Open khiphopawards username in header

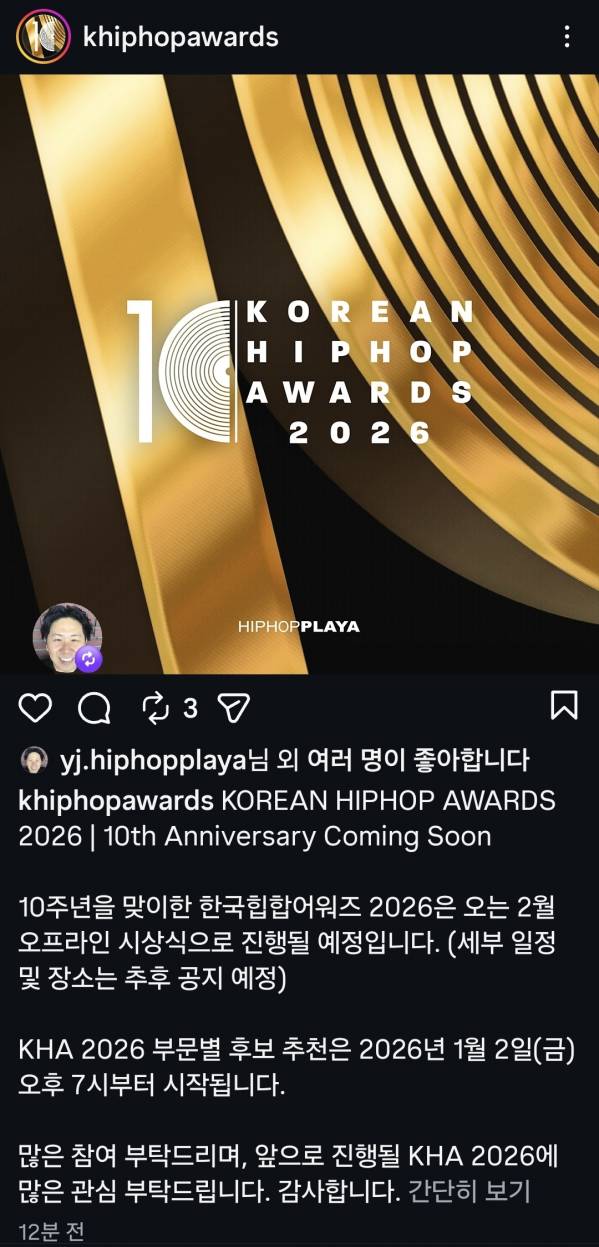(x=181, y=37)
